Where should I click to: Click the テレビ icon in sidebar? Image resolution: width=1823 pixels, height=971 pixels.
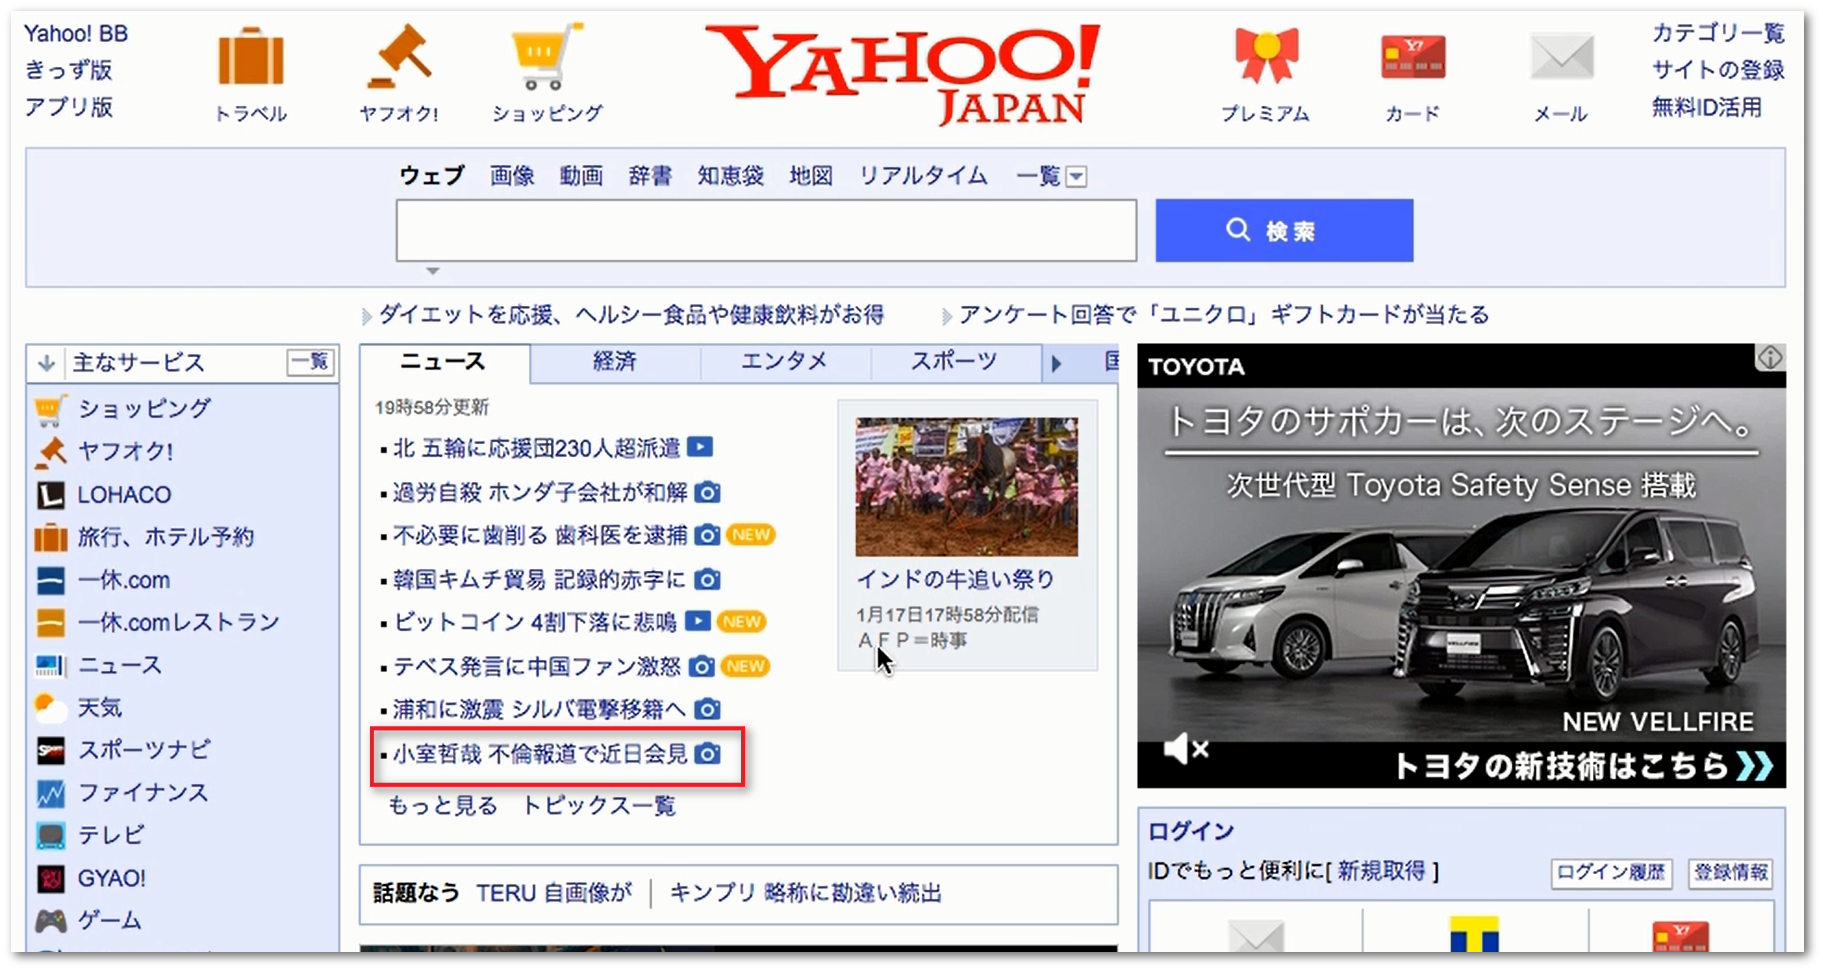tap(50, 835)
